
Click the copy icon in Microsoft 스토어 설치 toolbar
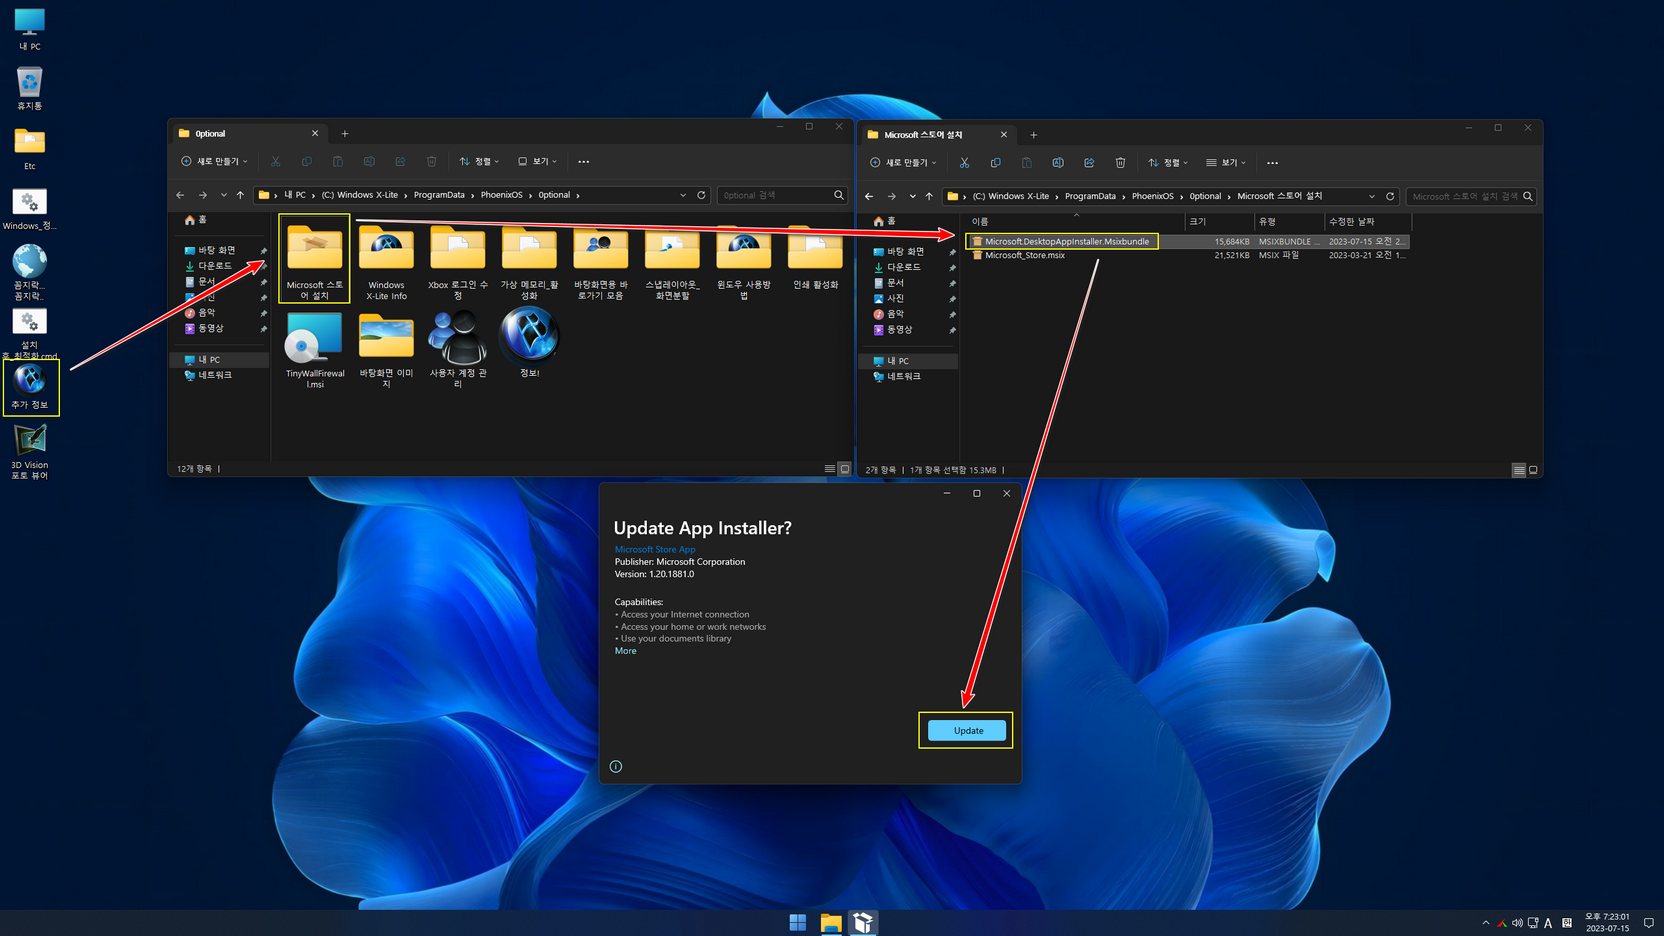(x=995, y=162)
